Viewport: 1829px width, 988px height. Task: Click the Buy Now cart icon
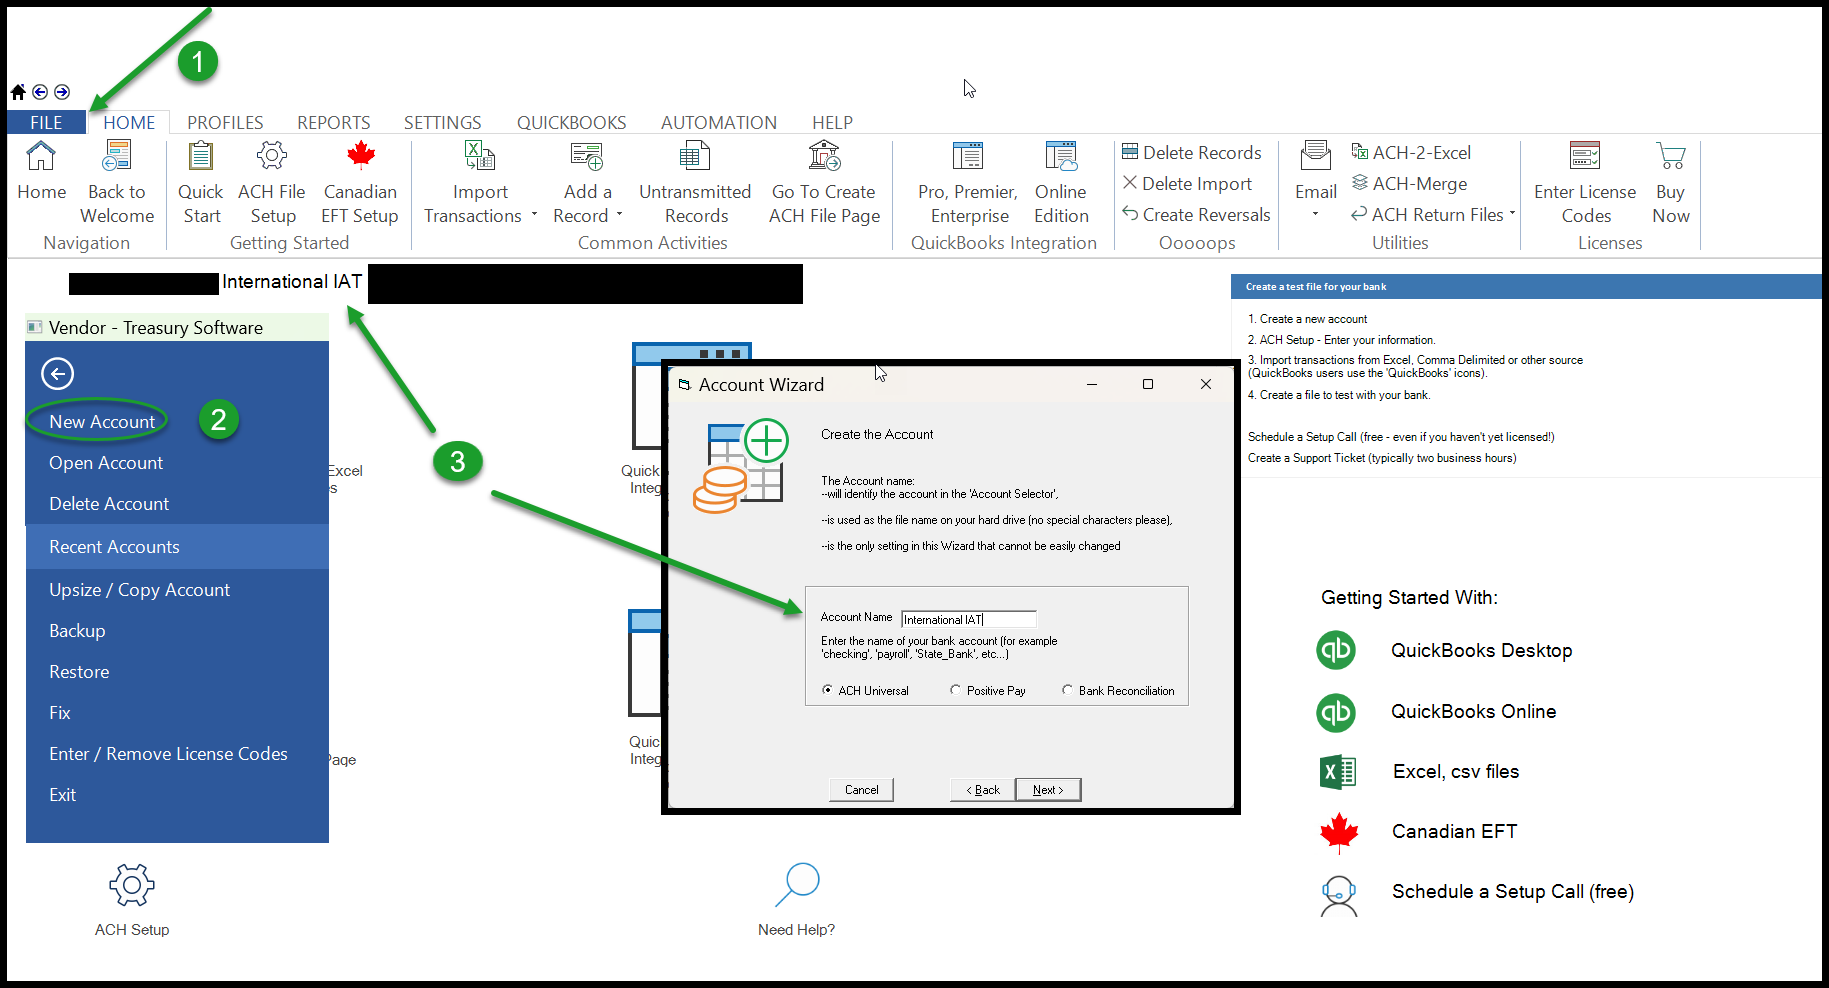(x=1670, y=157)
